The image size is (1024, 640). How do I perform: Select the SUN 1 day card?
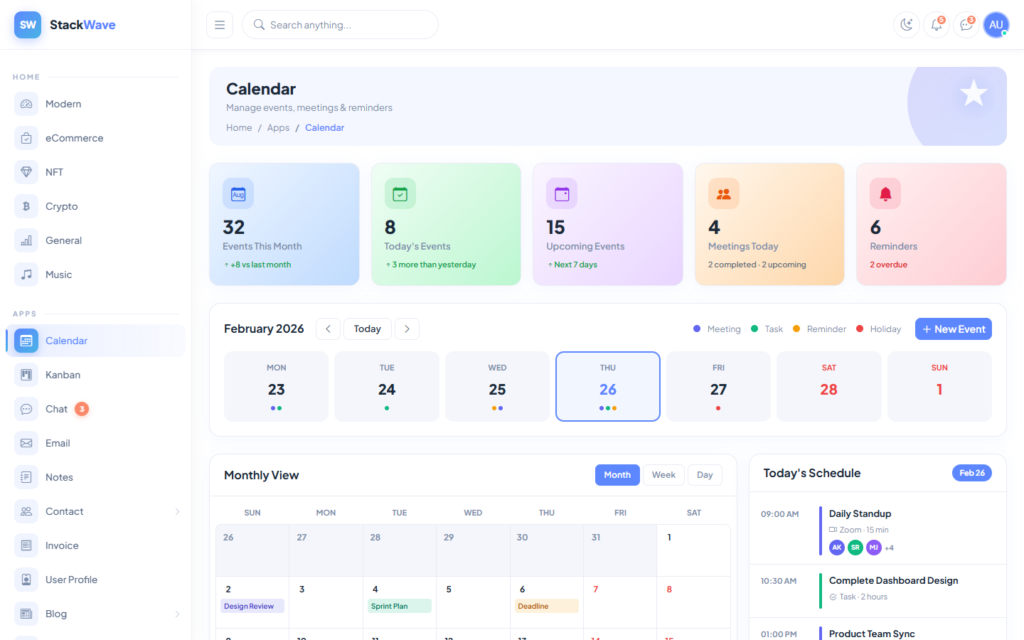pyautogui.click(x=940, y=387)
